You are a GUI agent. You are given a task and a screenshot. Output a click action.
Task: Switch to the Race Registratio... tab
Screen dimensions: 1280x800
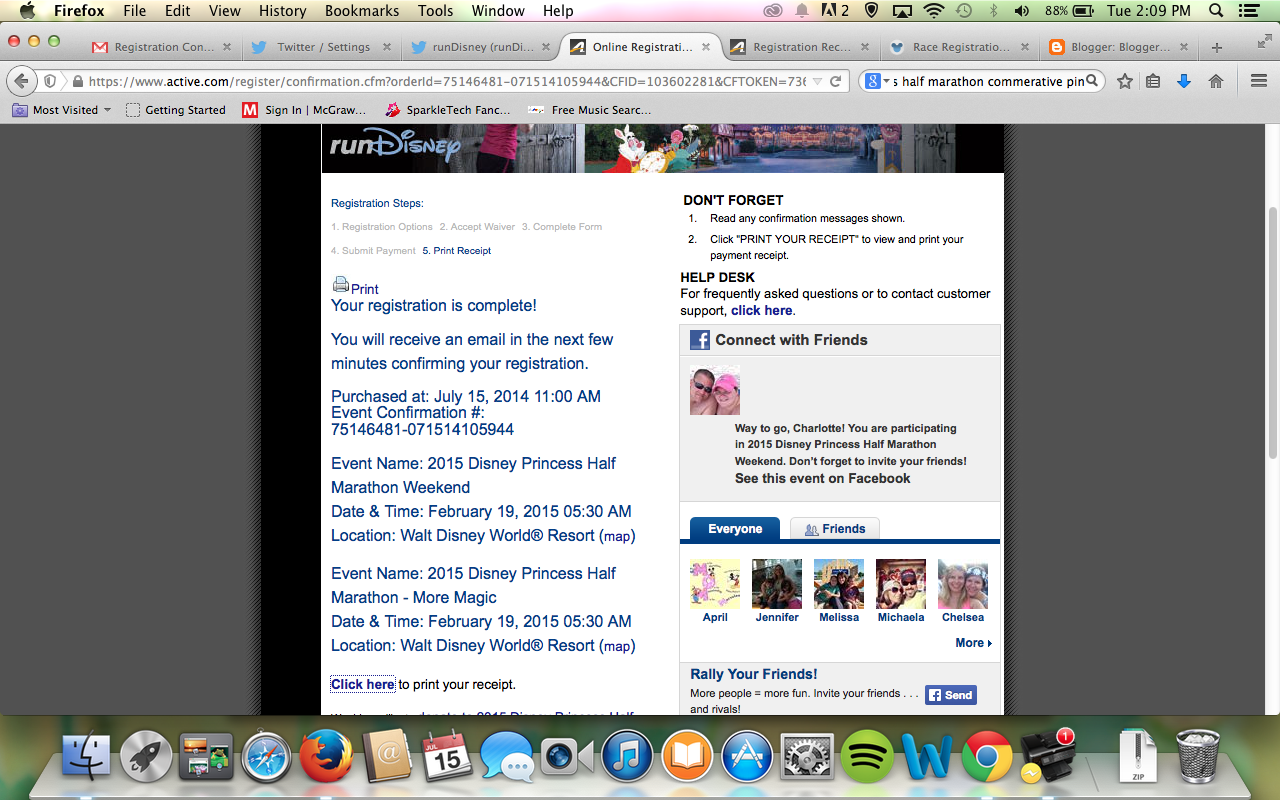click(959, 47)
